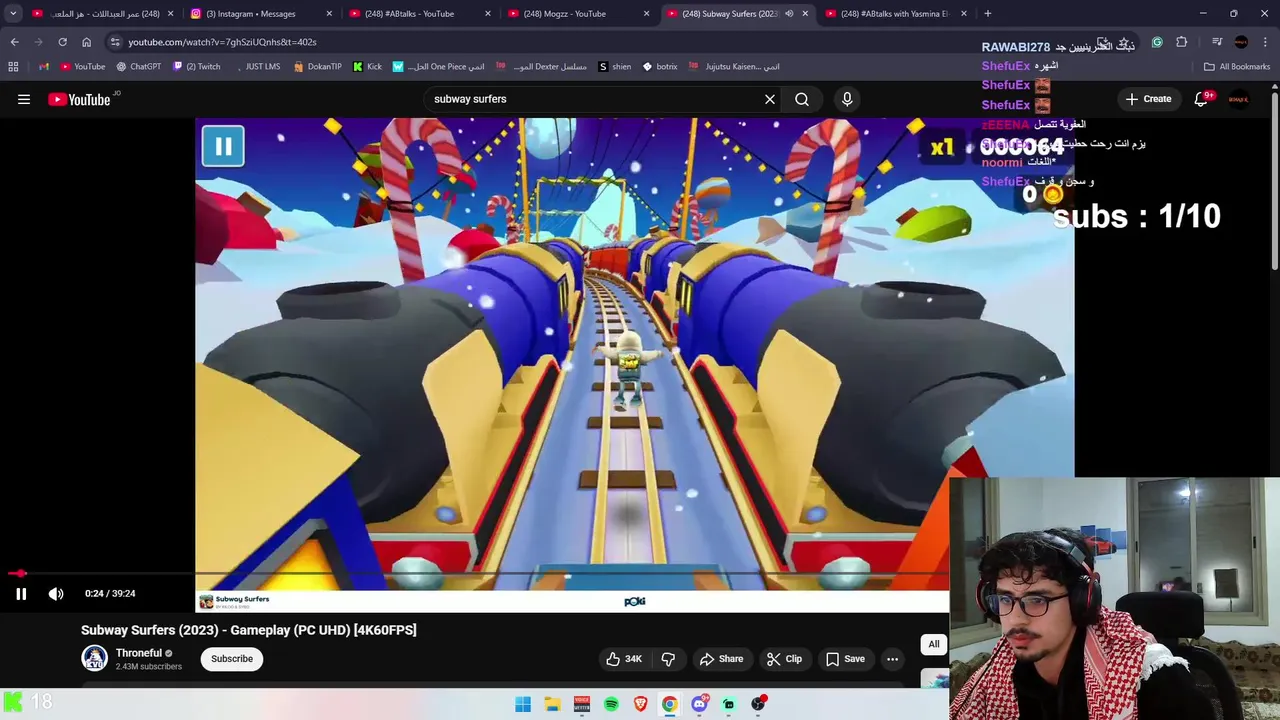
Task: Click the video title text
Action: point(249,630)
